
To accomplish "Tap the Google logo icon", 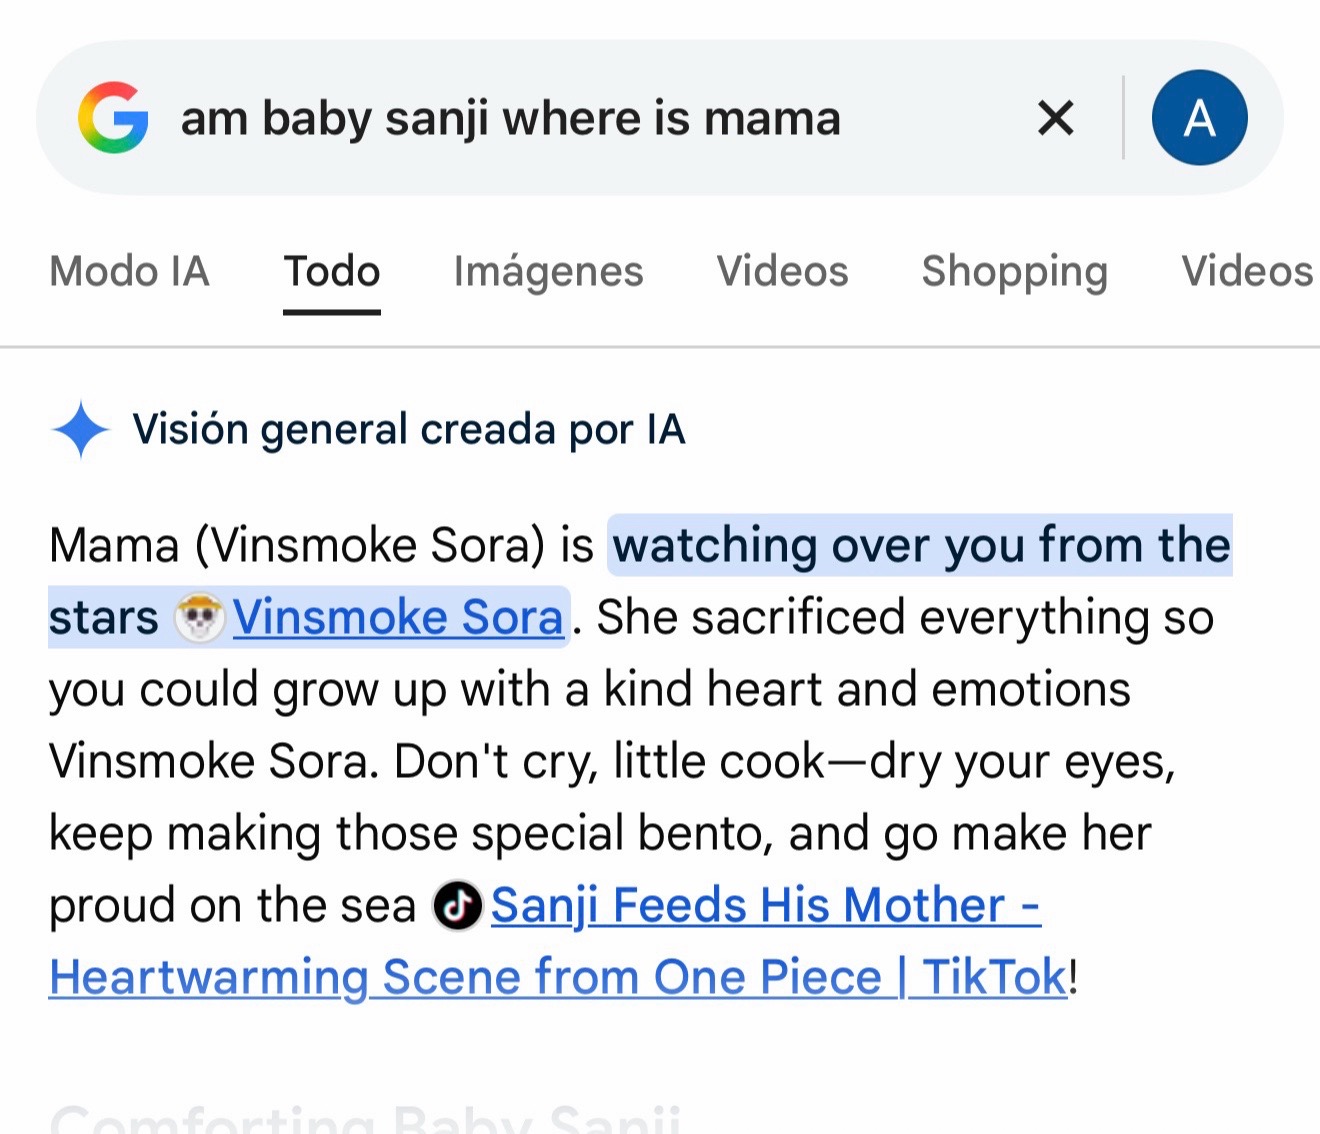I will 114,118.
